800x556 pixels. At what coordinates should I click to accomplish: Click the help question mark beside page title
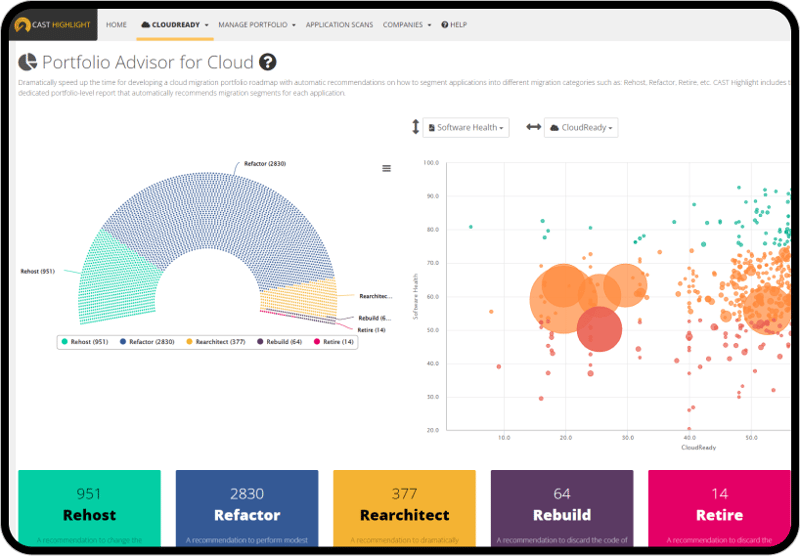268,62
